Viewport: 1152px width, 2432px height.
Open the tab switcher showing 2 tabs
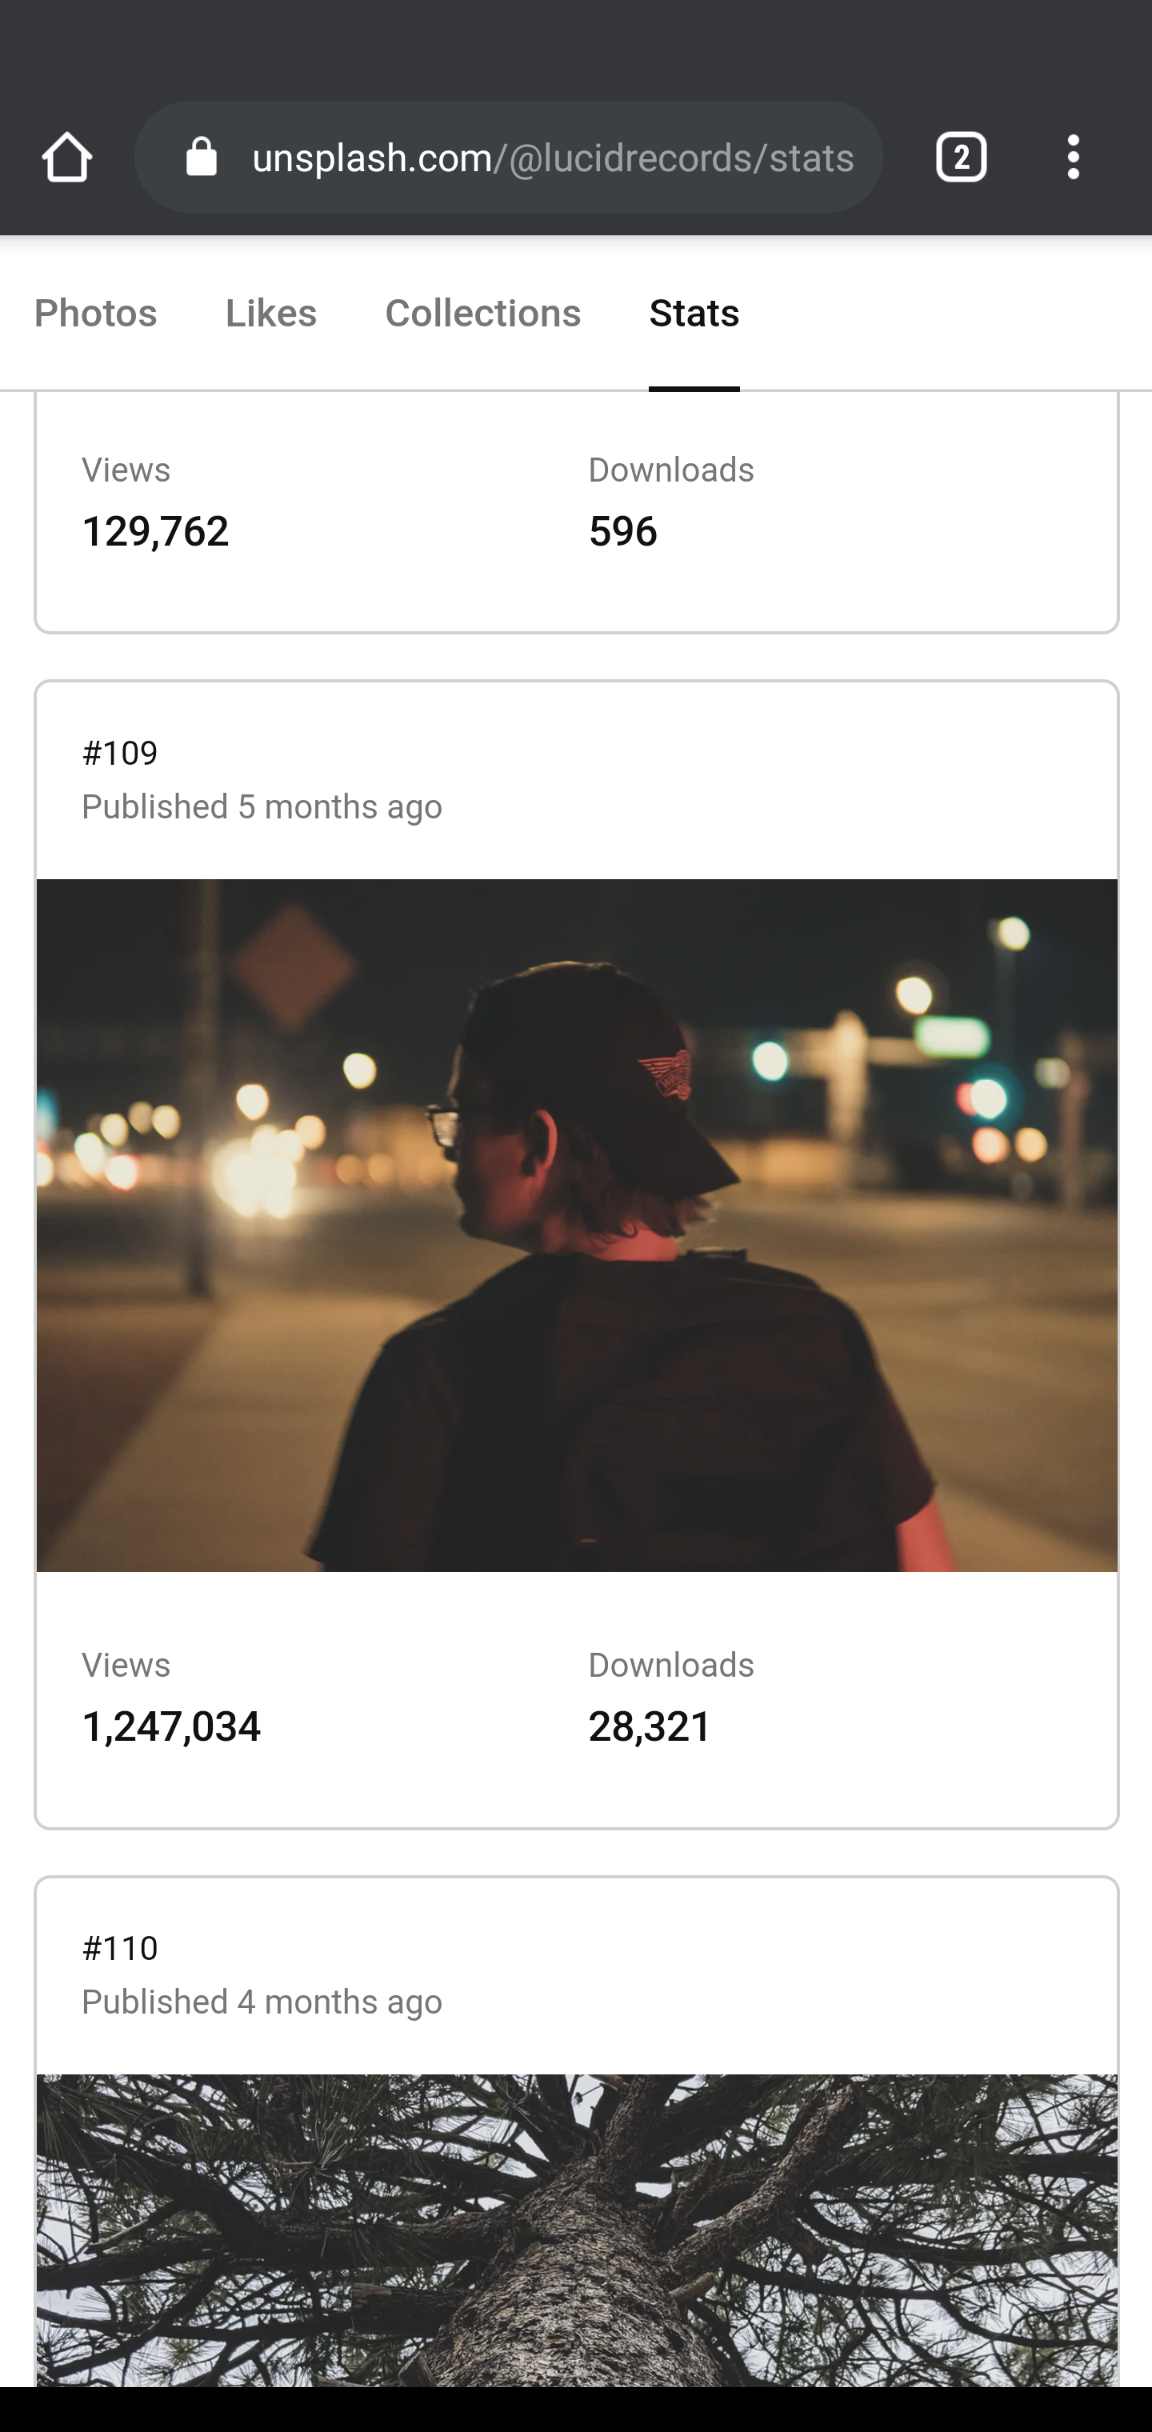coord(960,155)
